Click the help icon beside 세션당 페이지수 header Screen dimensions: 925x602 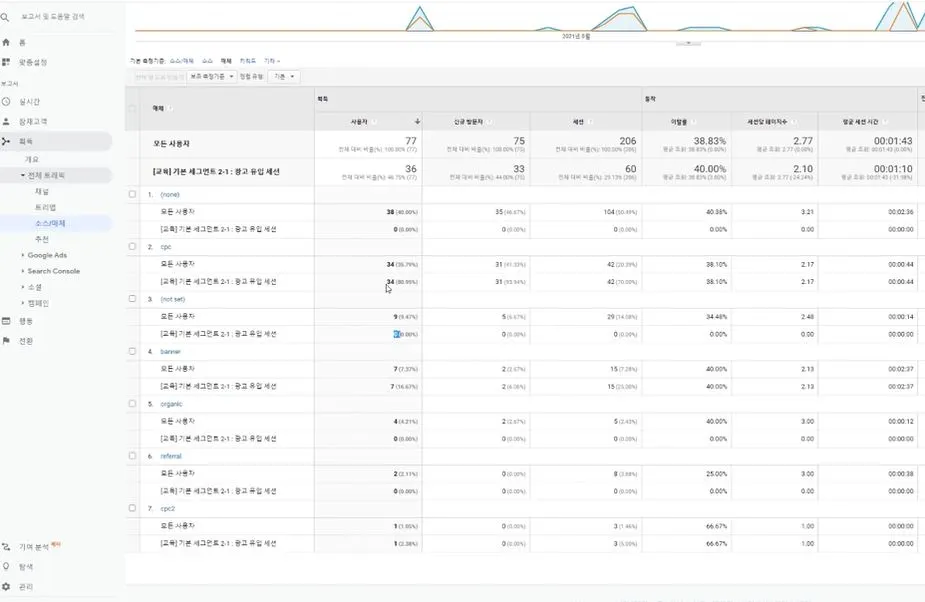point(794,122)
